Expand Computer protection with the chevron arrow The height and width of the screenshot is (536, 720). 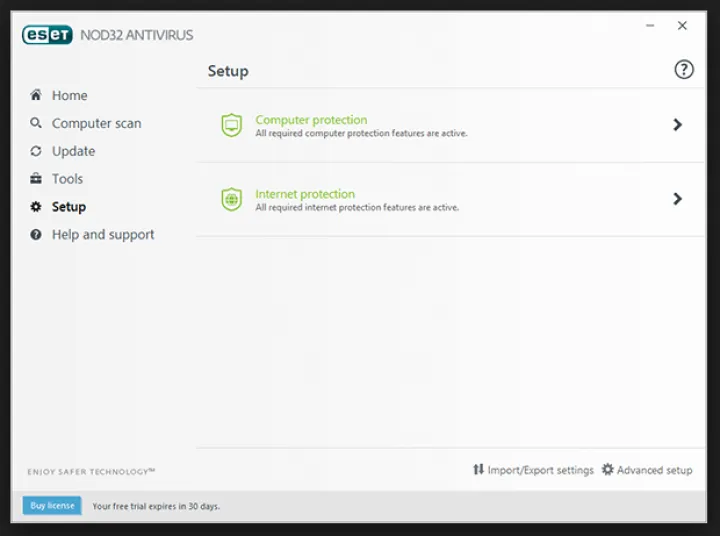coord(677,125)
